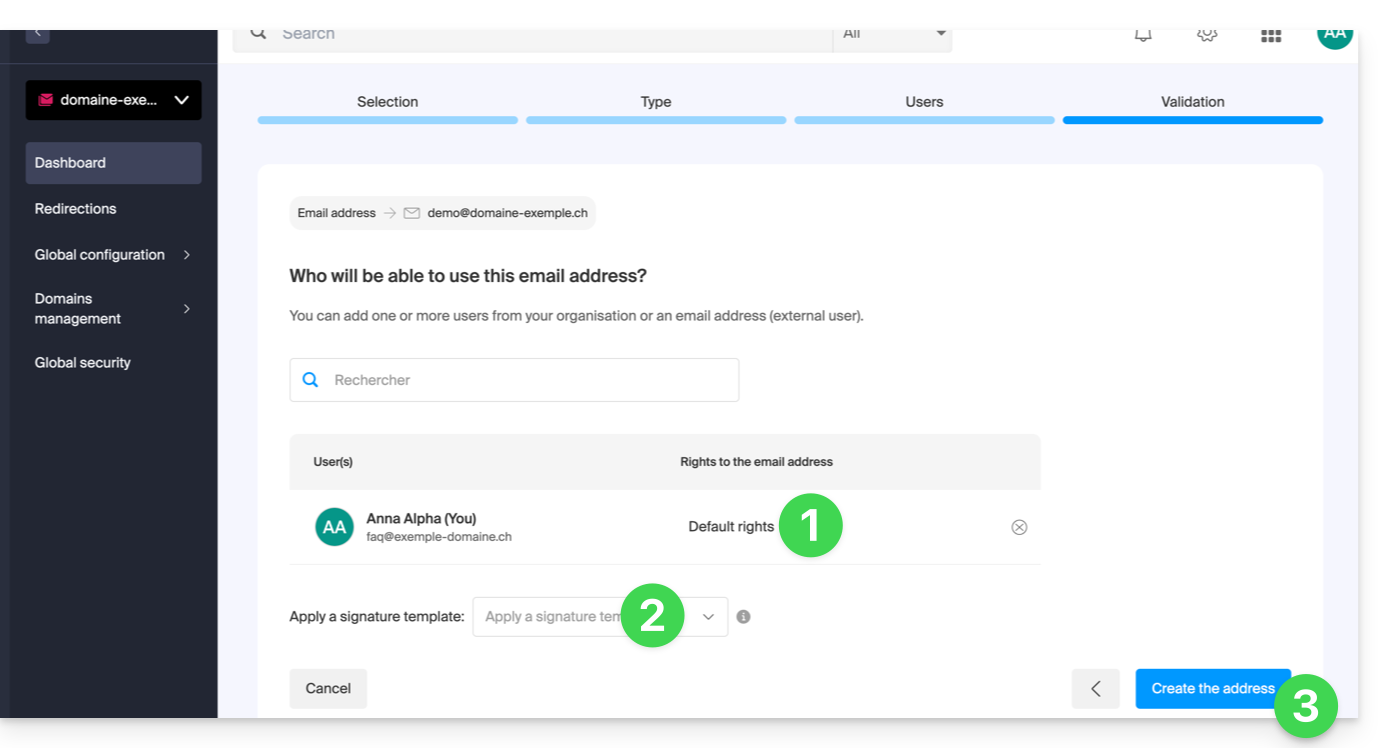
Task: Open Global security in the sidebar
Action: point(83,363)
